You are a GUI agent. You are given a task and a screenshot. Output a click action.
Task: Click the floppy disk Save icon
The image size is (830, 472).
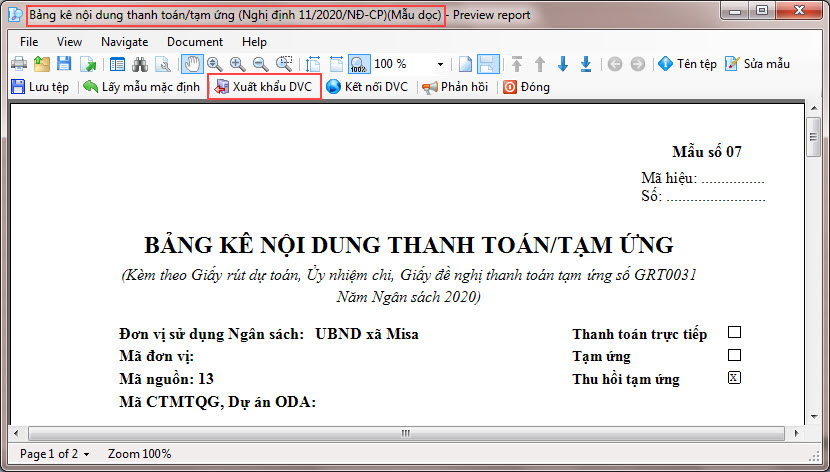(64, 64)
